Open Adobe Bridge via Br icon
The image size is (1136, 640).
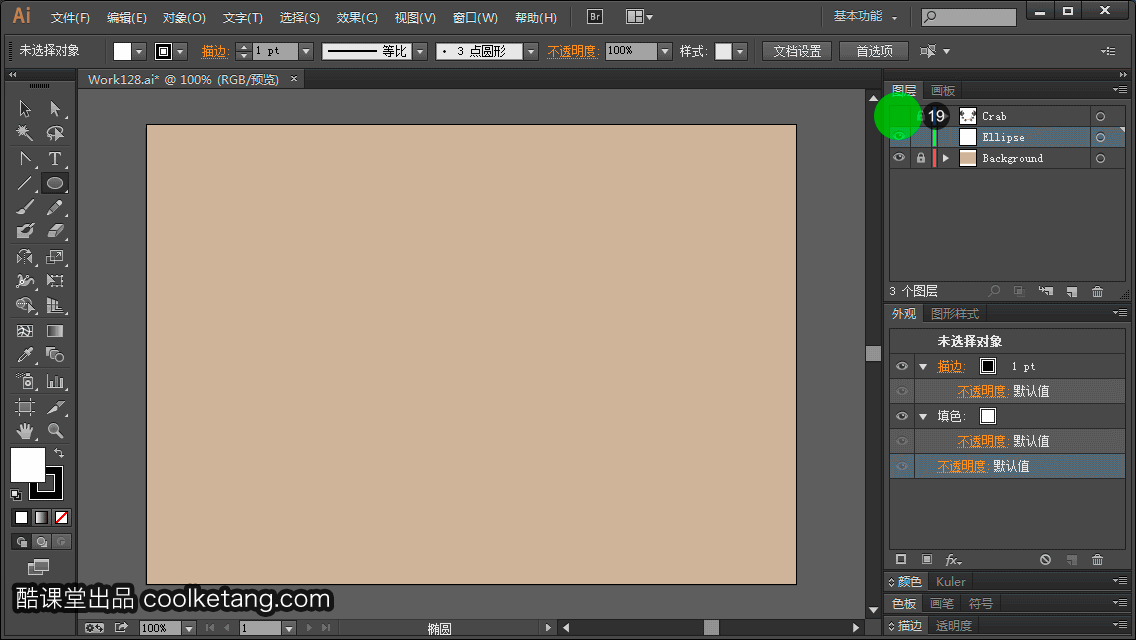click(595, 17)
